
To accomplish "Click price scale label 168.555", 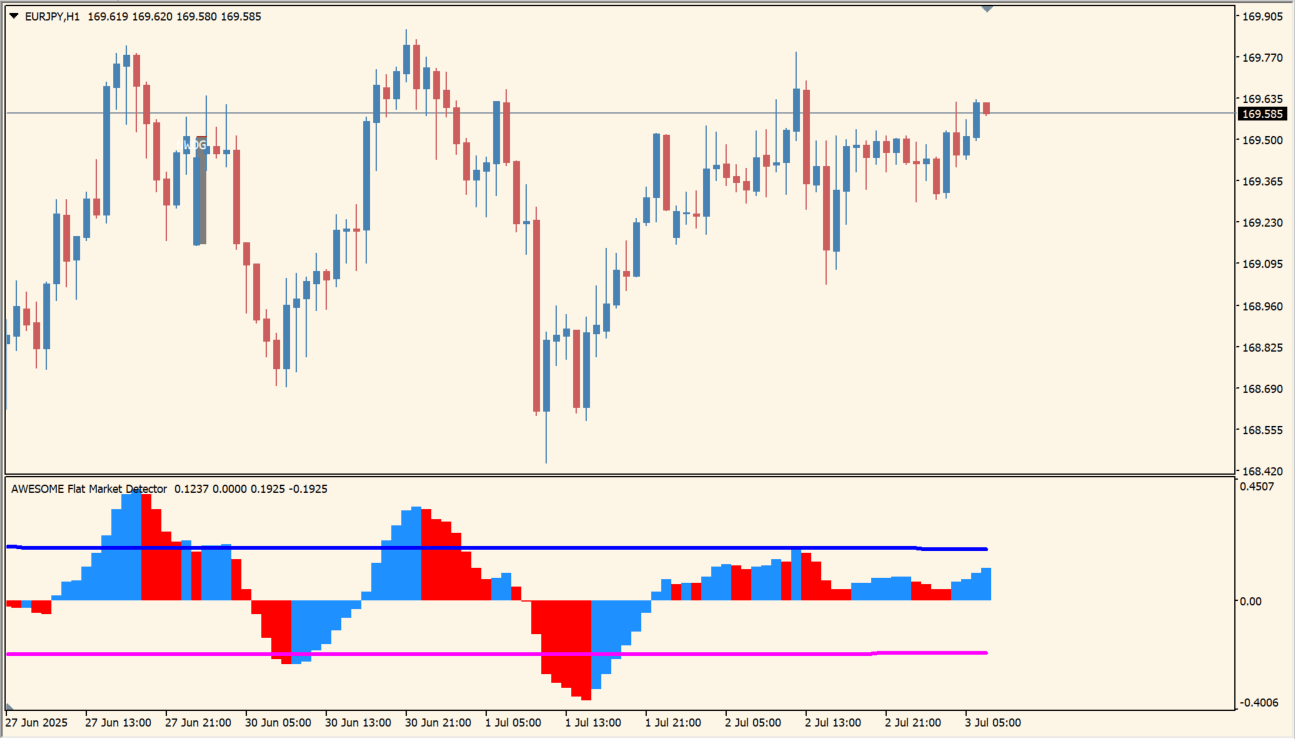I will (x=1262, y=431).
